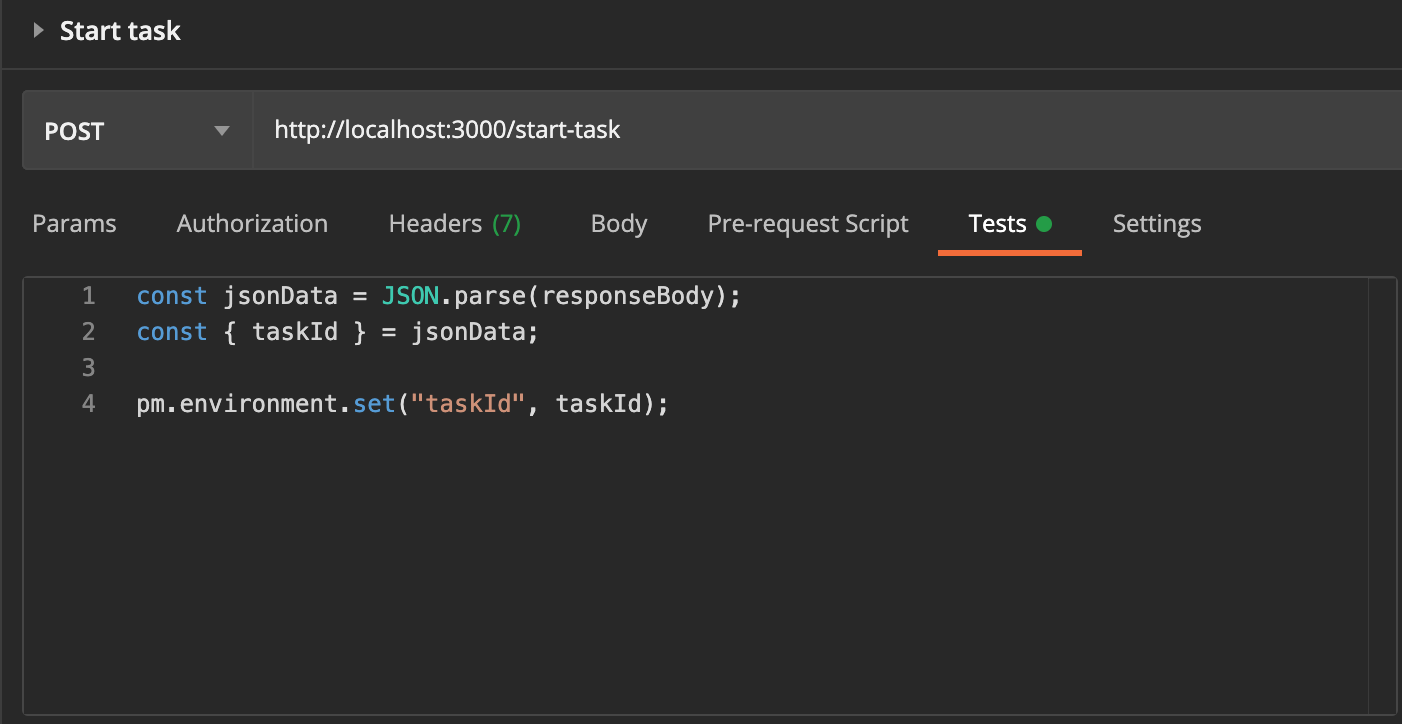
Task: Collapse the Start task disclosure triangle
Action: point(38,30)
